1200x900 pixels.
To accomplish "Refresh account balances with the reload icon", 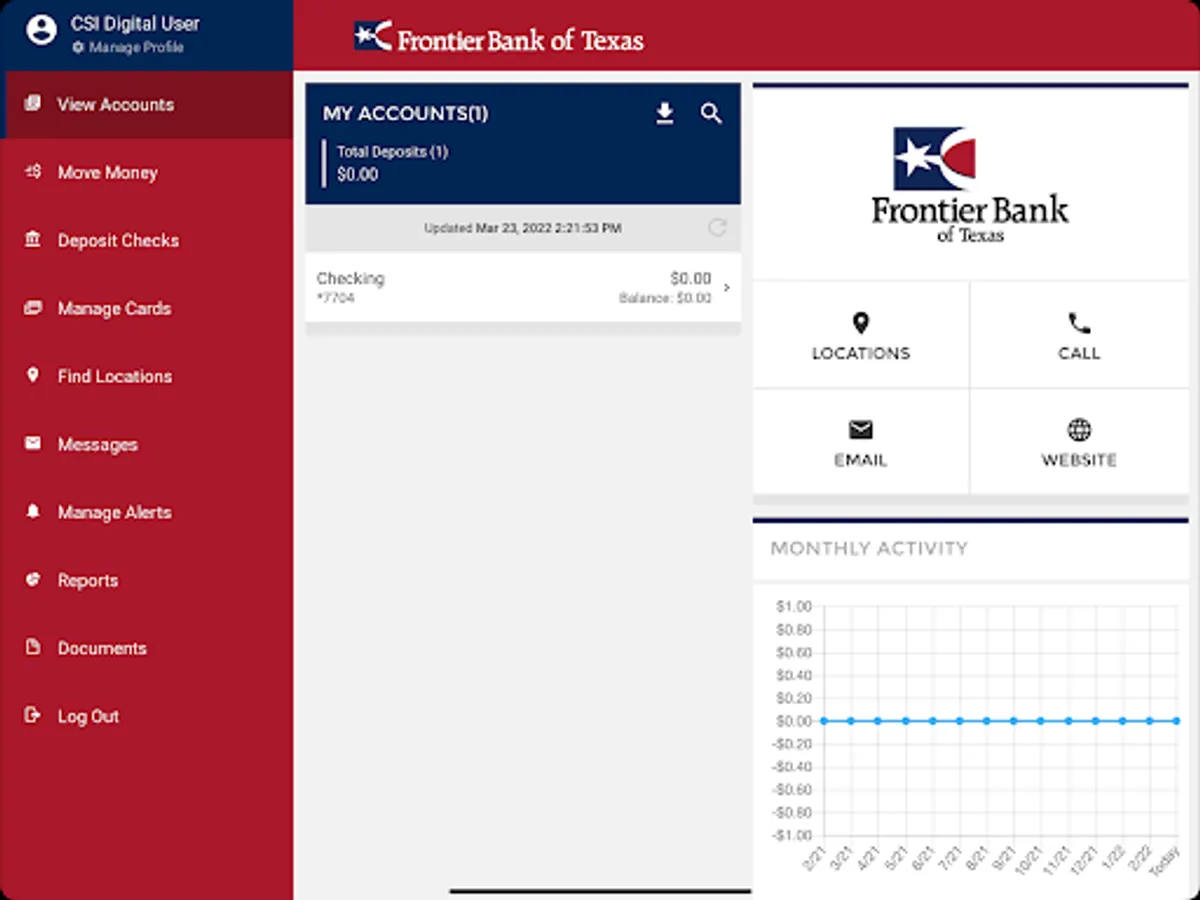I will [716, 228].
